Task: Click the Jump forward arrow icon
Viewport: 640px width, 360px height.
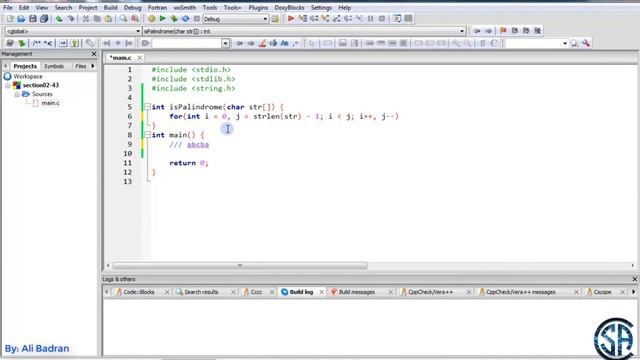Action: (488, 31)
